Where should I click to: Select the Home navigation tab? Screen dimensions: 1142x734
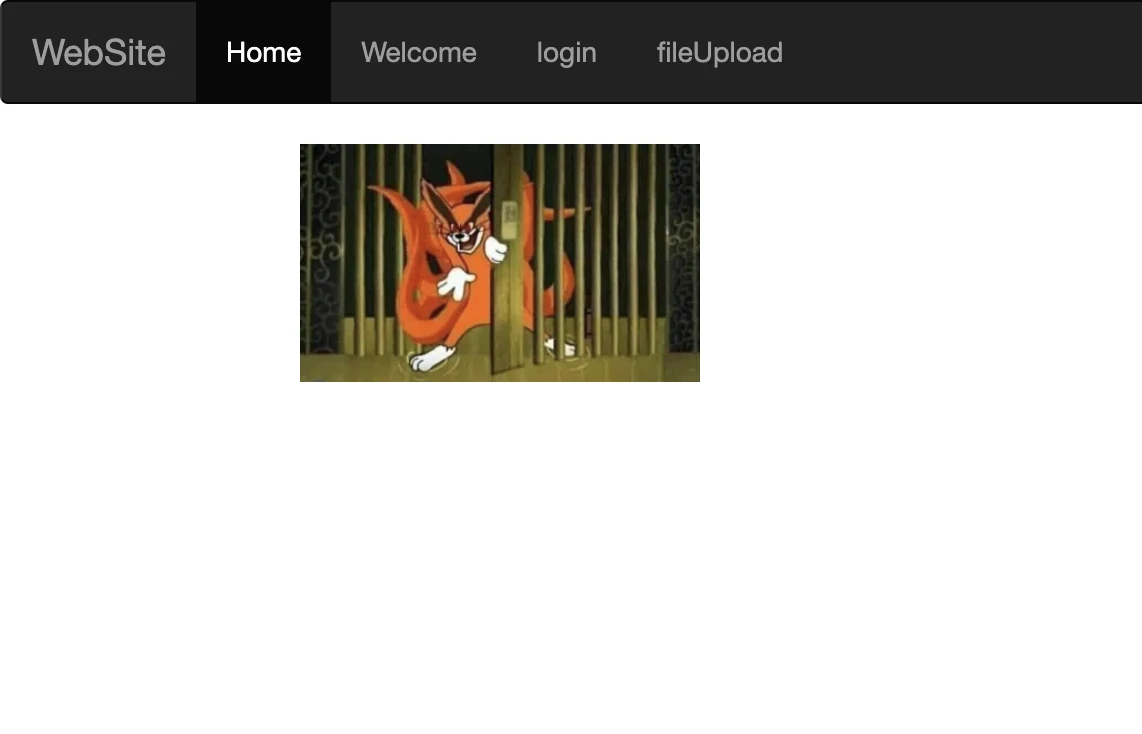pyautogui.click(x=264, y=52)
